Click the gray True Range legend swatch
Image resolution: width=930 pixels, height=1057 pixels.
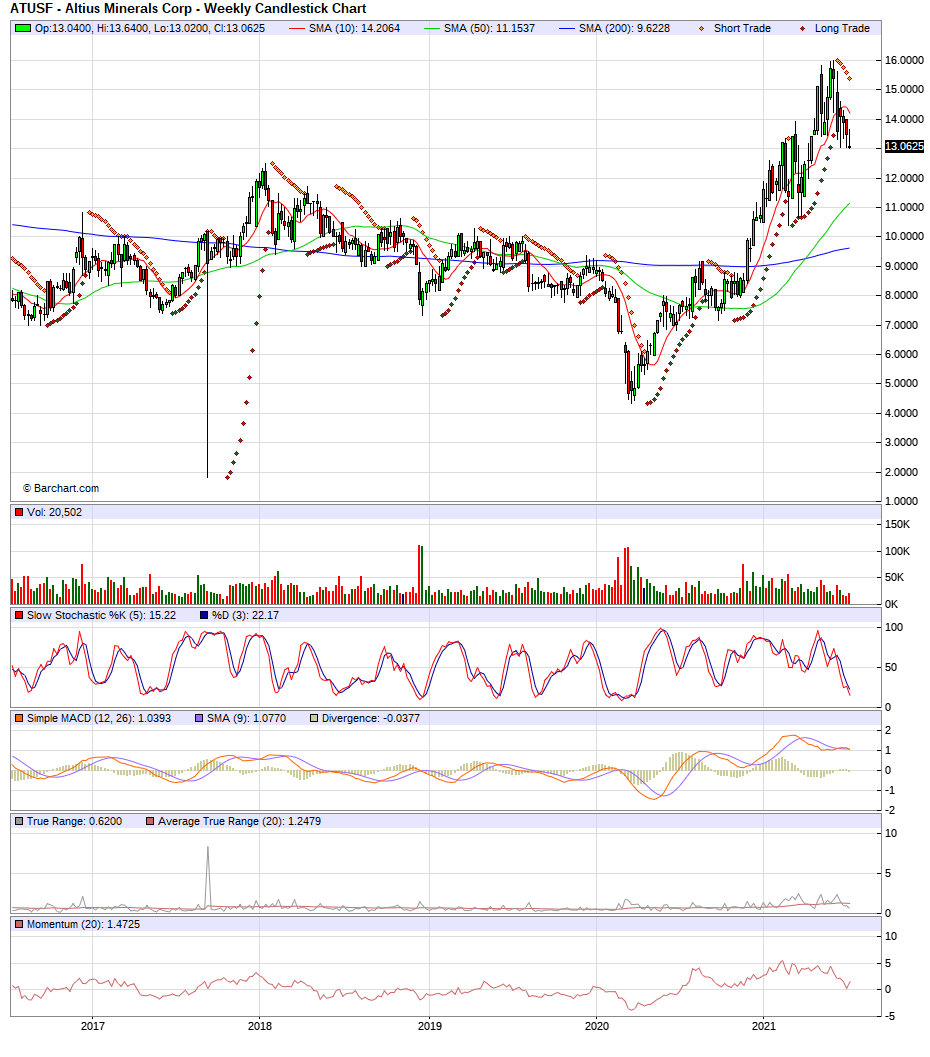(19, 822)
